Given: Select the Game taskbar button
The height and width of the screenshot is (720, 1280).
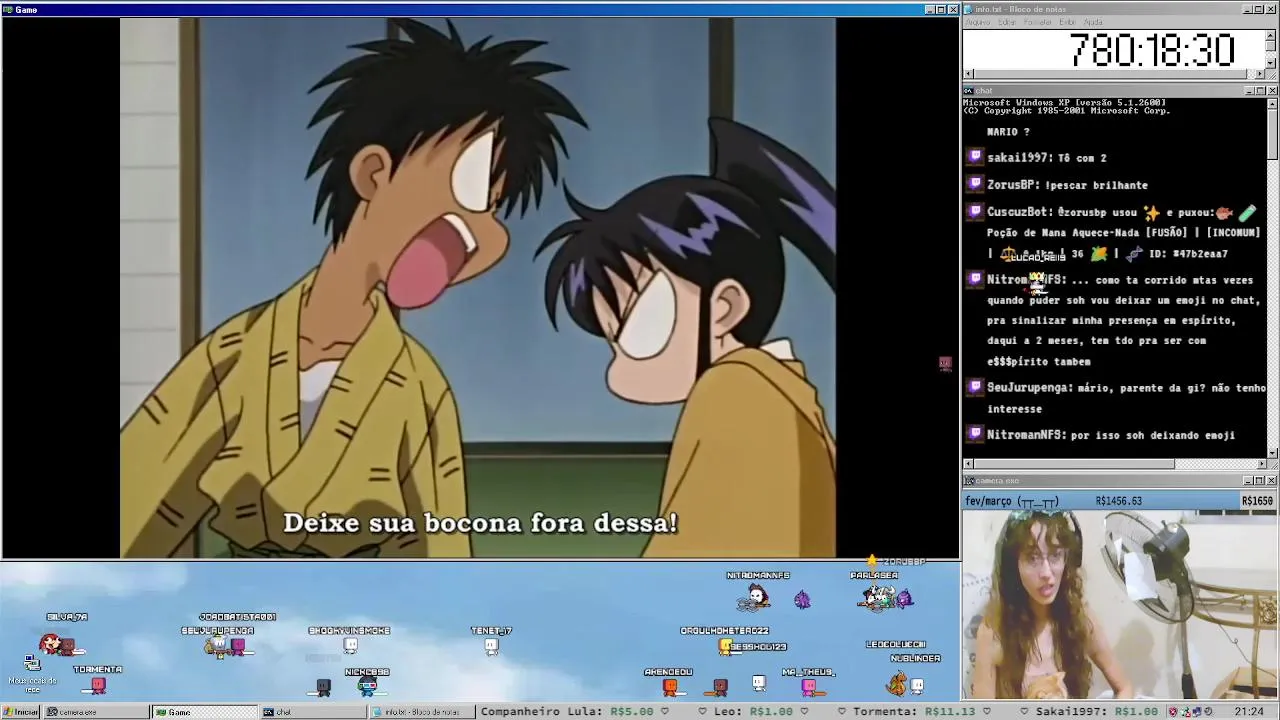Looking at the screenshot, I should (x=204, y=712).
